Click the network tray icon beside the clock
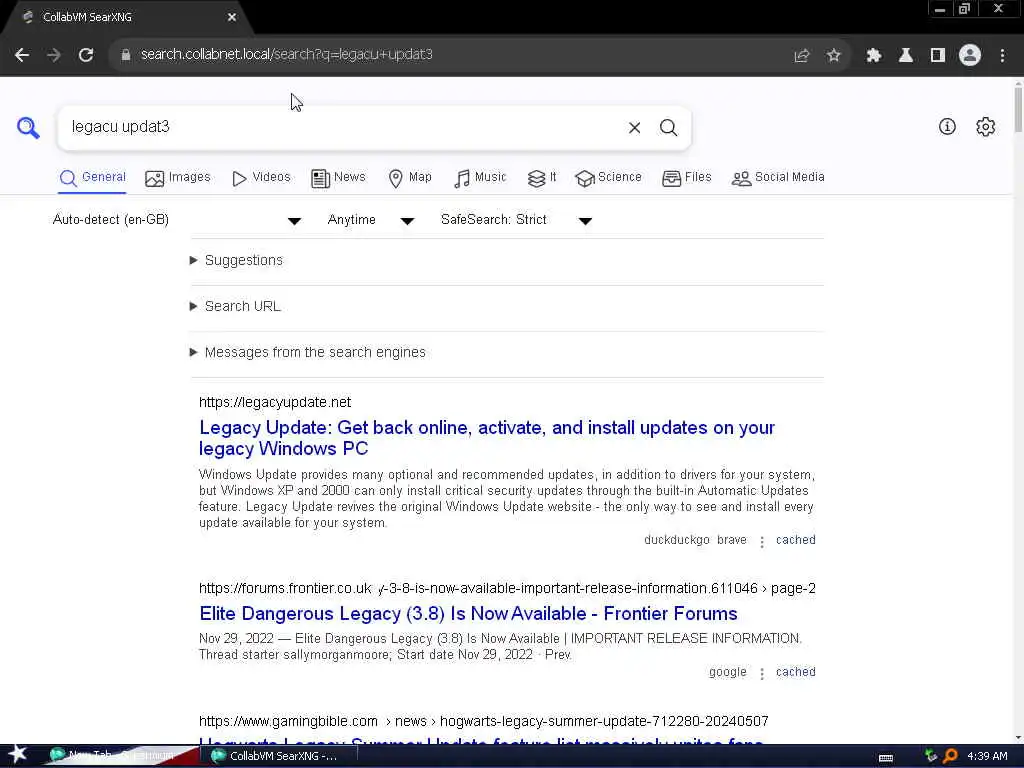Viewport: 1024px width, 768px height. [x=931, y=756]
